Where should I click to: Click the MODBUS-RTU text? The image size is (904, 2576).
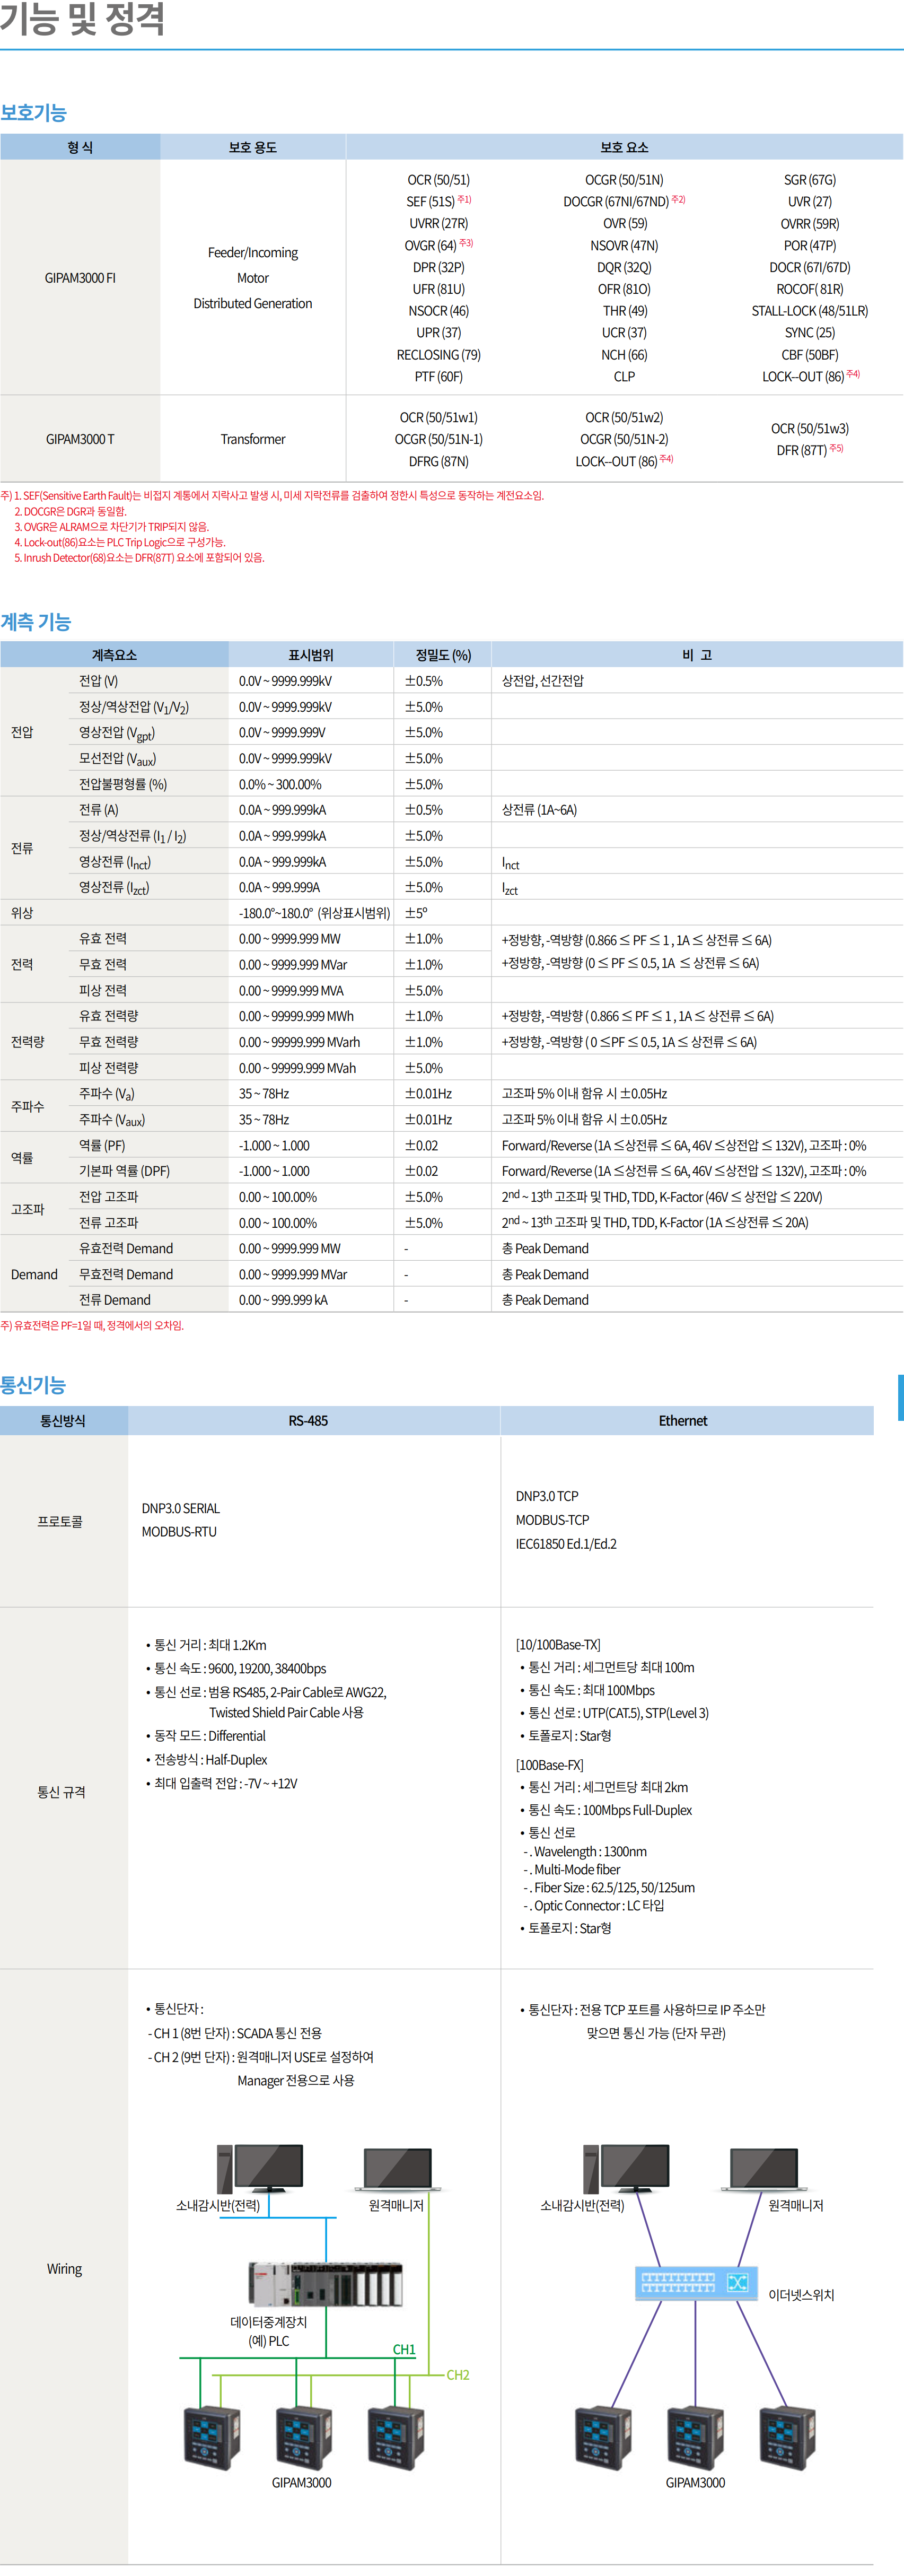click(179, 1531)
